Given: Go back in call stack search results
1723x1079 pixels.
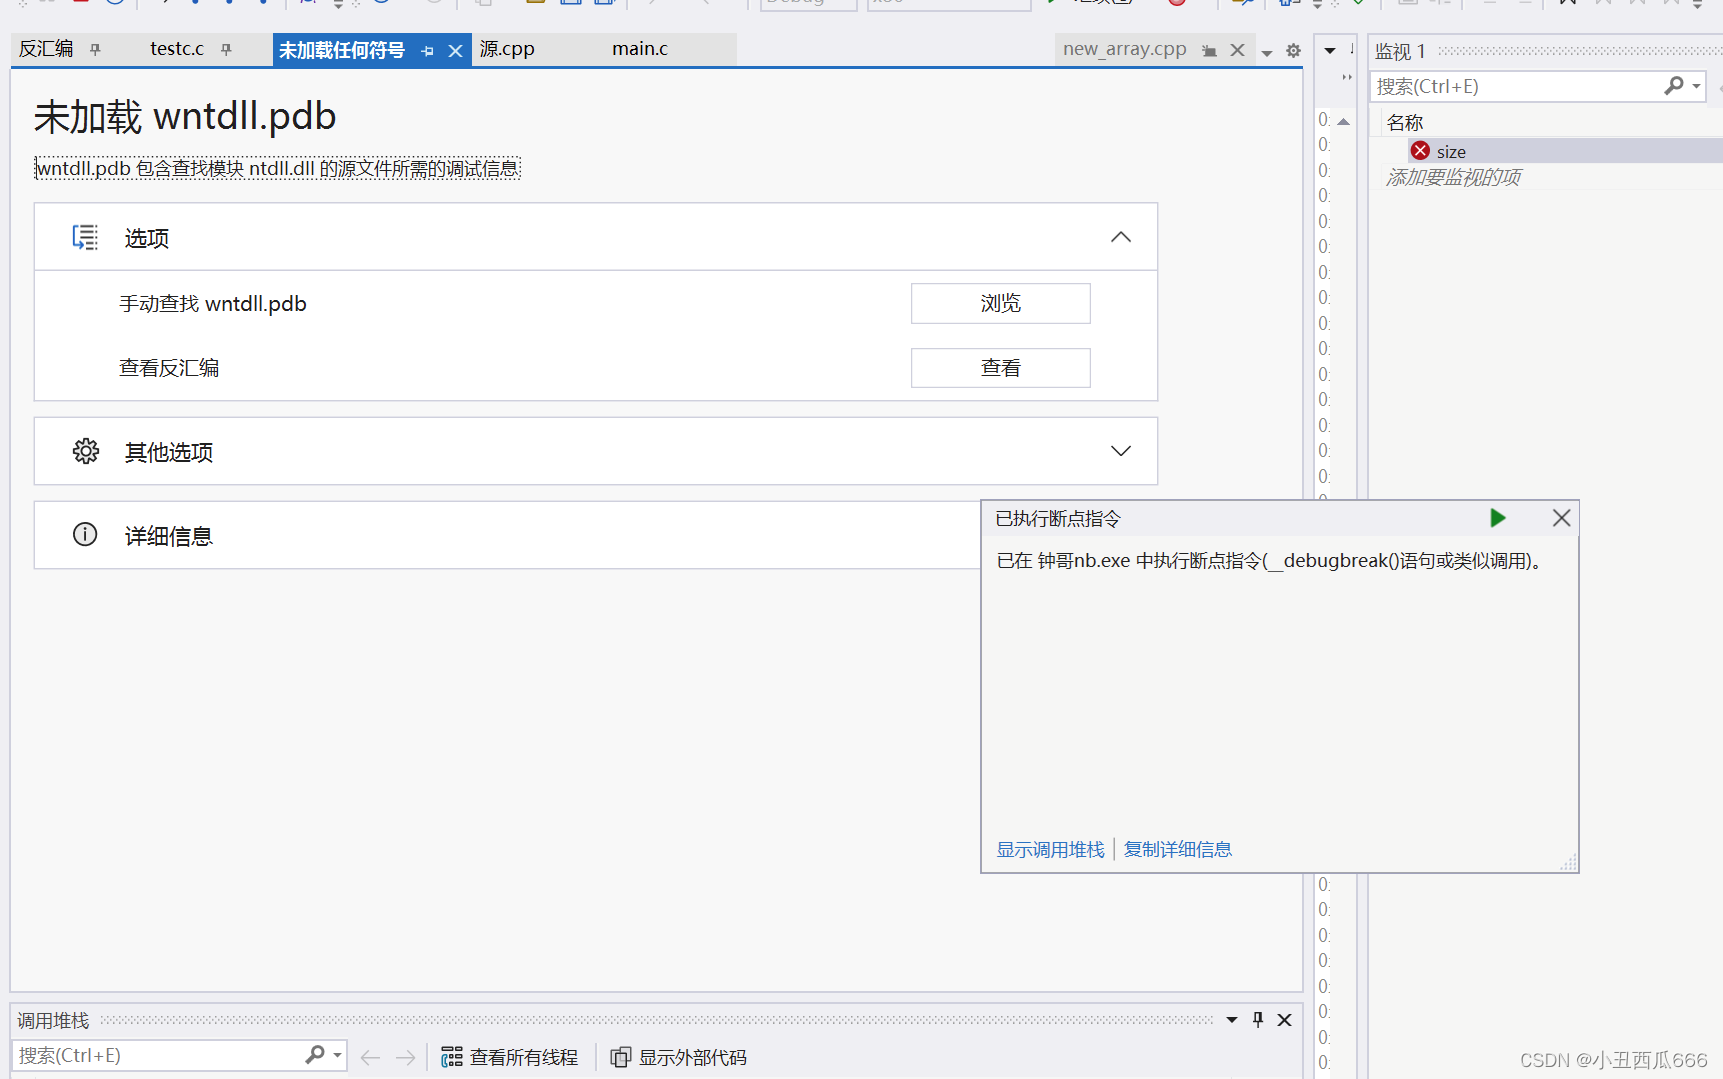Looking at the screenshot, I should [x=370, y=1057].
